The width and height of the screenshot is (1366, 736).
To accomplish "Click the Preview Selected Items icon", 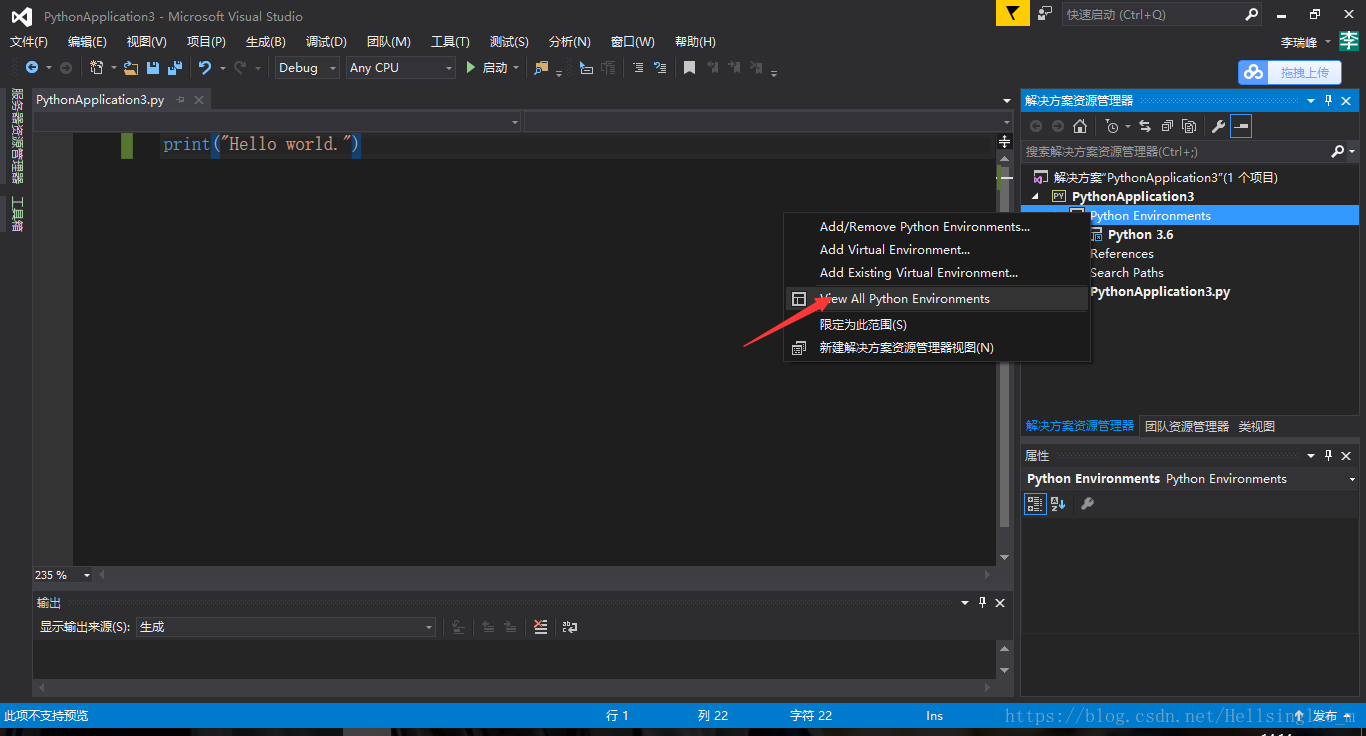I will point(1241,126).
